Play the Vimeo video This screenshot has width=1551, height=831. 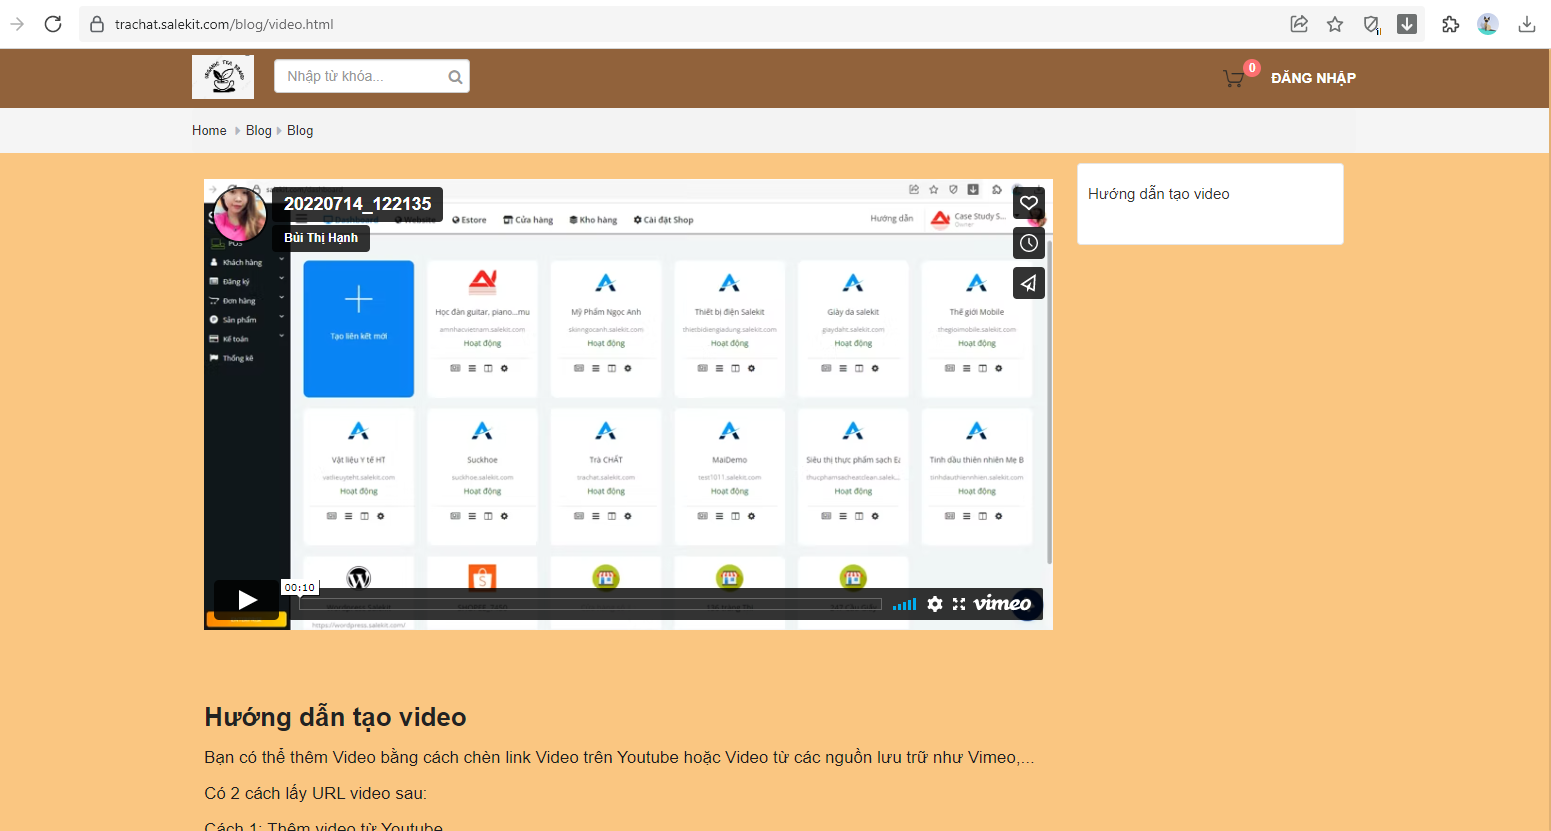click(x=246, y=599)
